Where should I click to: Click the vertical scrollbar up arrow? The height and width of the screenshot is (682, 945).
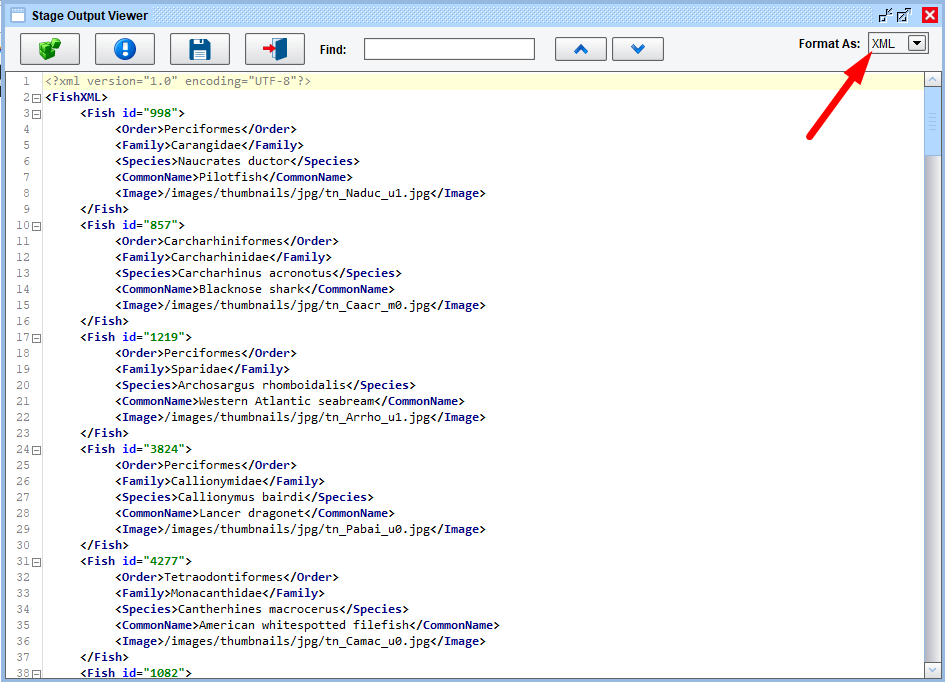[932, 80]
